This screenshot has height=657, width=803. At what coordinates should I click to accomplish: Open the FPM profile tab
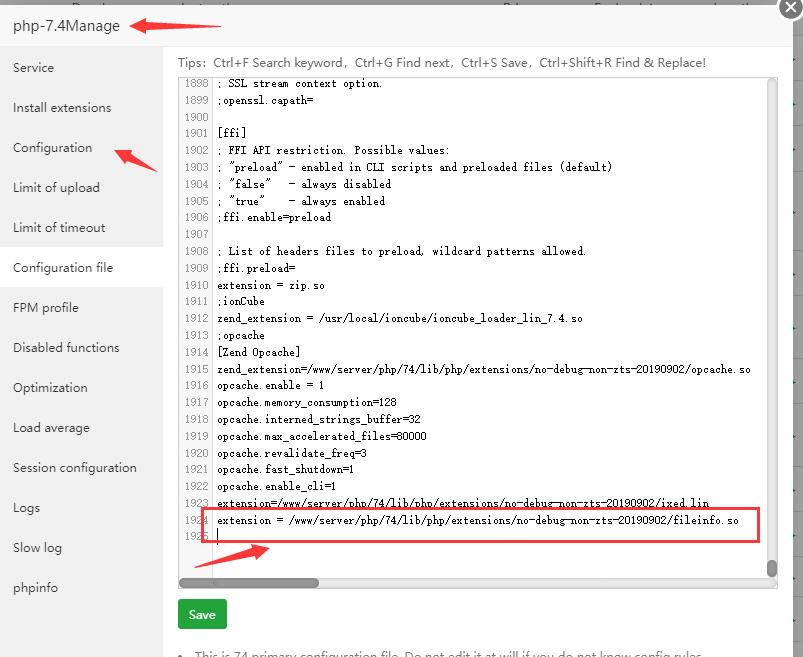click(x=46, y=307)
